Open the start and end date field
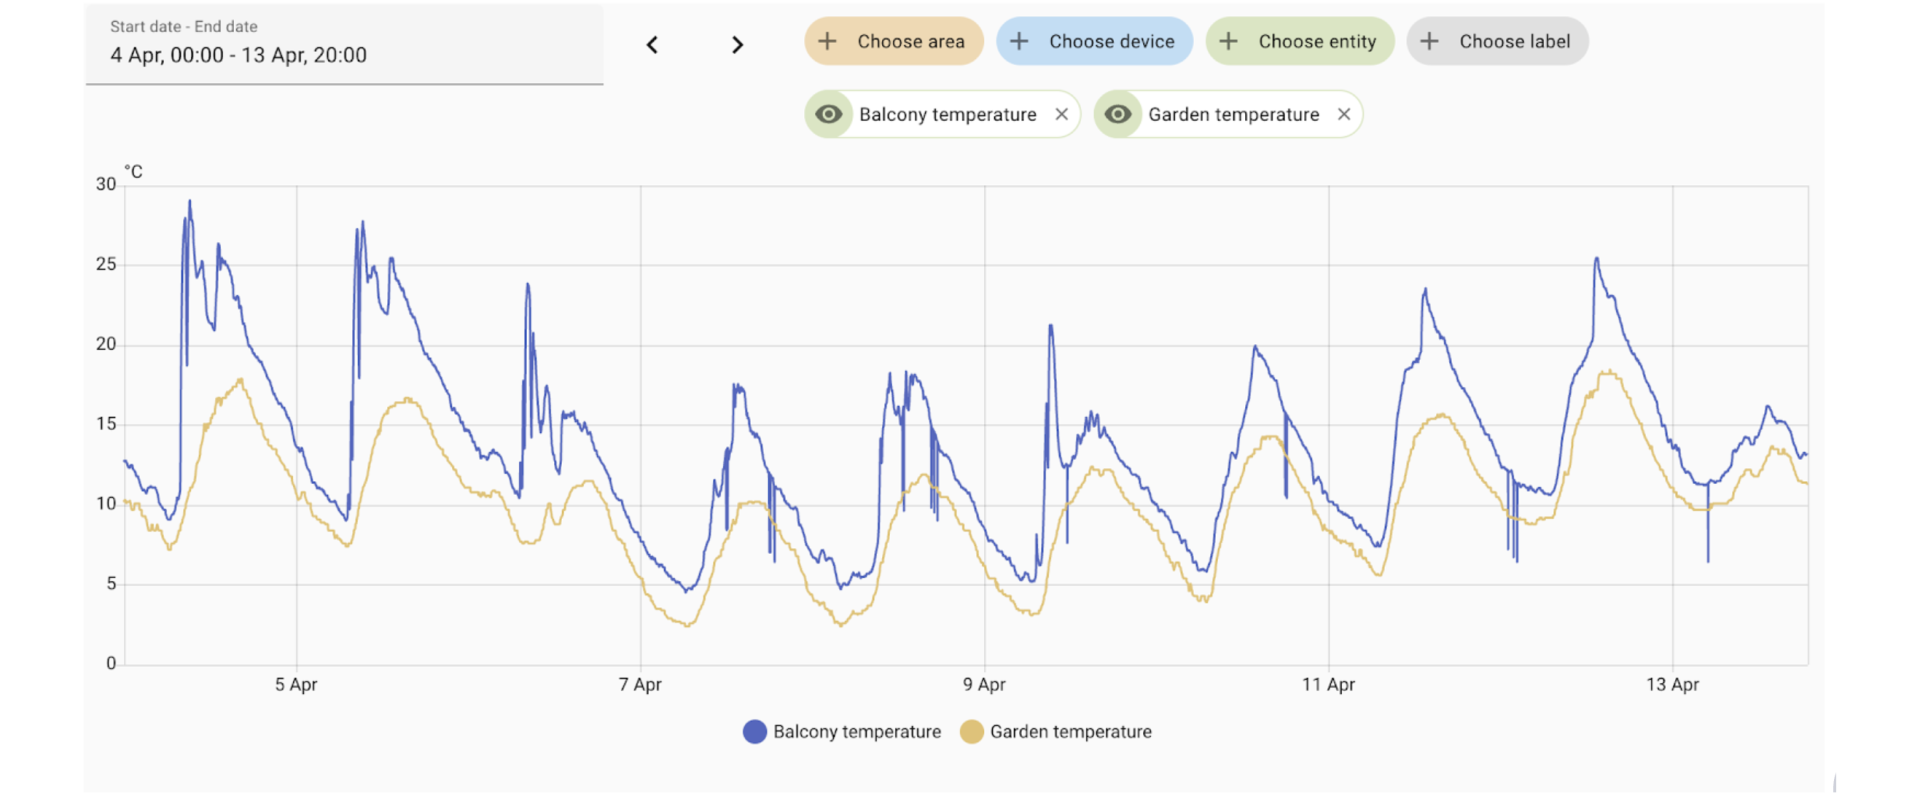 [344, 44]
